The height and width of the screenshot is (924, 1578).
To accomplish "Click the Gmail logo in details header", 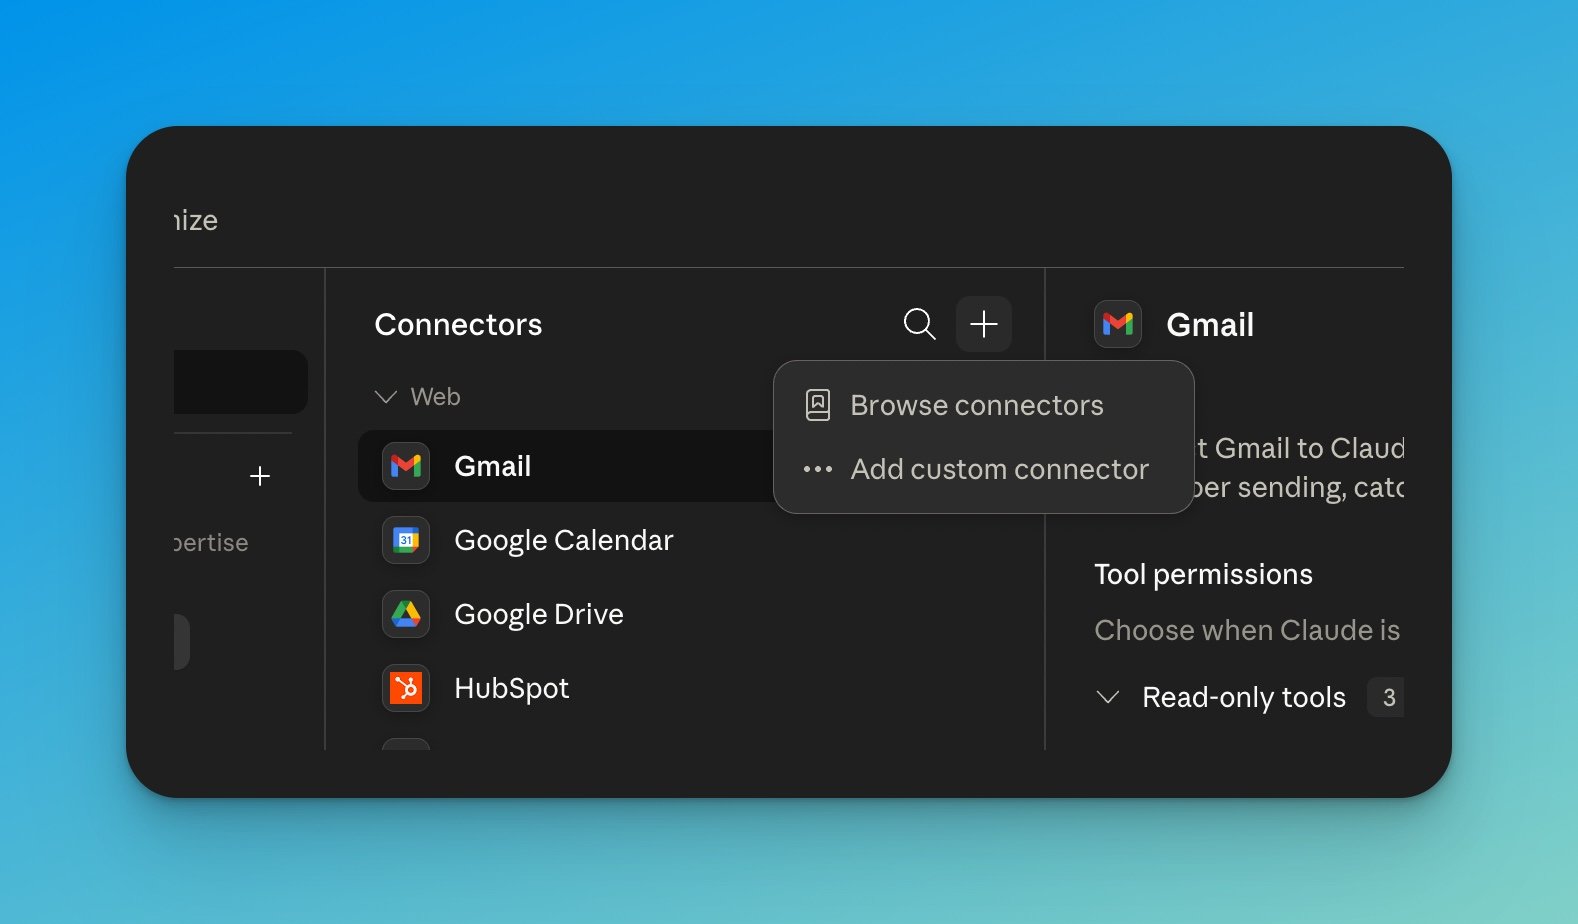I will point(1118,324).
